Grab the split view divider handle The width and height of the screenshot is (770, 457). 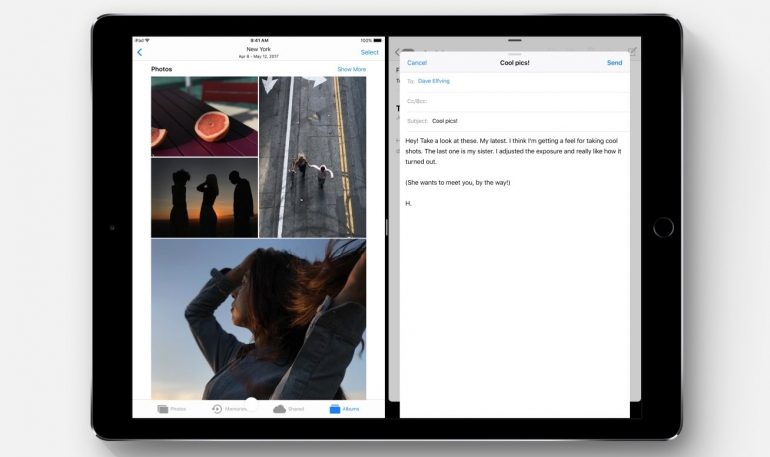tap(386, 227)
